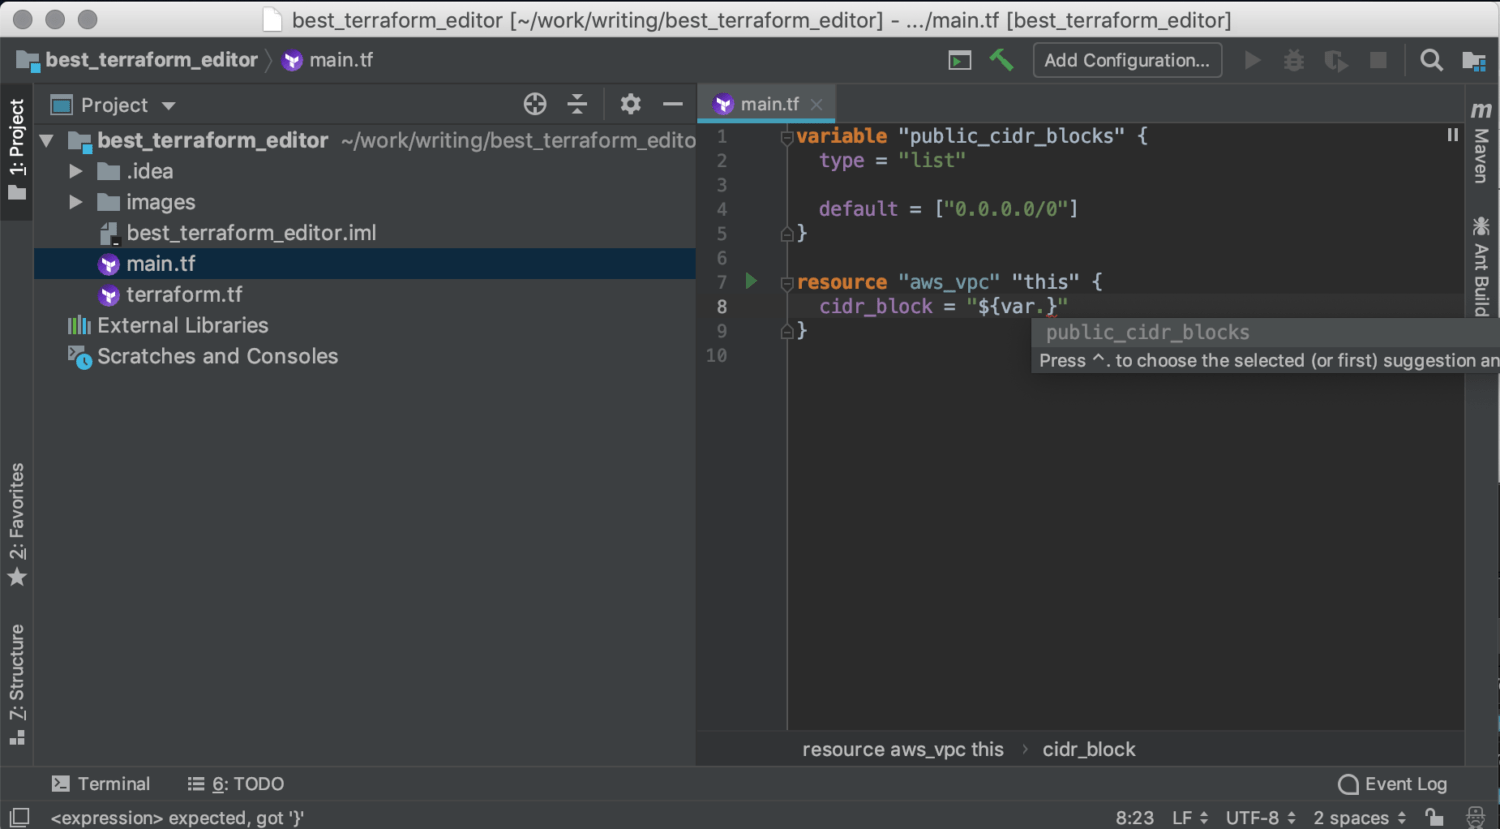This screenshot has height=829, width=1500.
Task: Click the Collapse All icon in Project panel
Action: coord(577,104)
